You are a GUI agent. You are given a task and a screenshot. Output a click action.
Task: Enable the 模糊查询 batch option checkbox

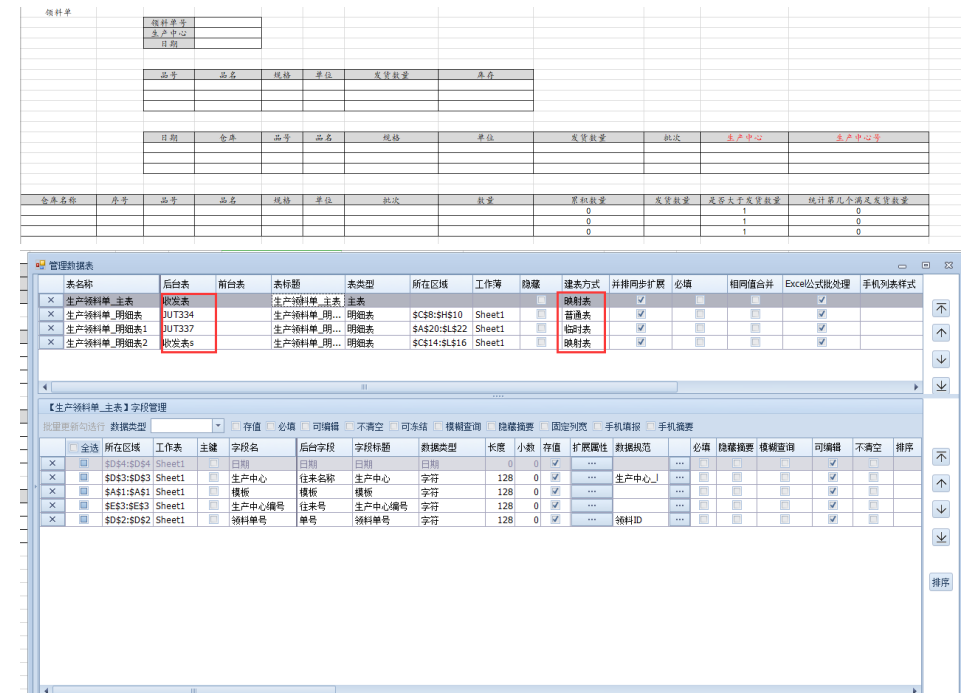click(439, 427)
